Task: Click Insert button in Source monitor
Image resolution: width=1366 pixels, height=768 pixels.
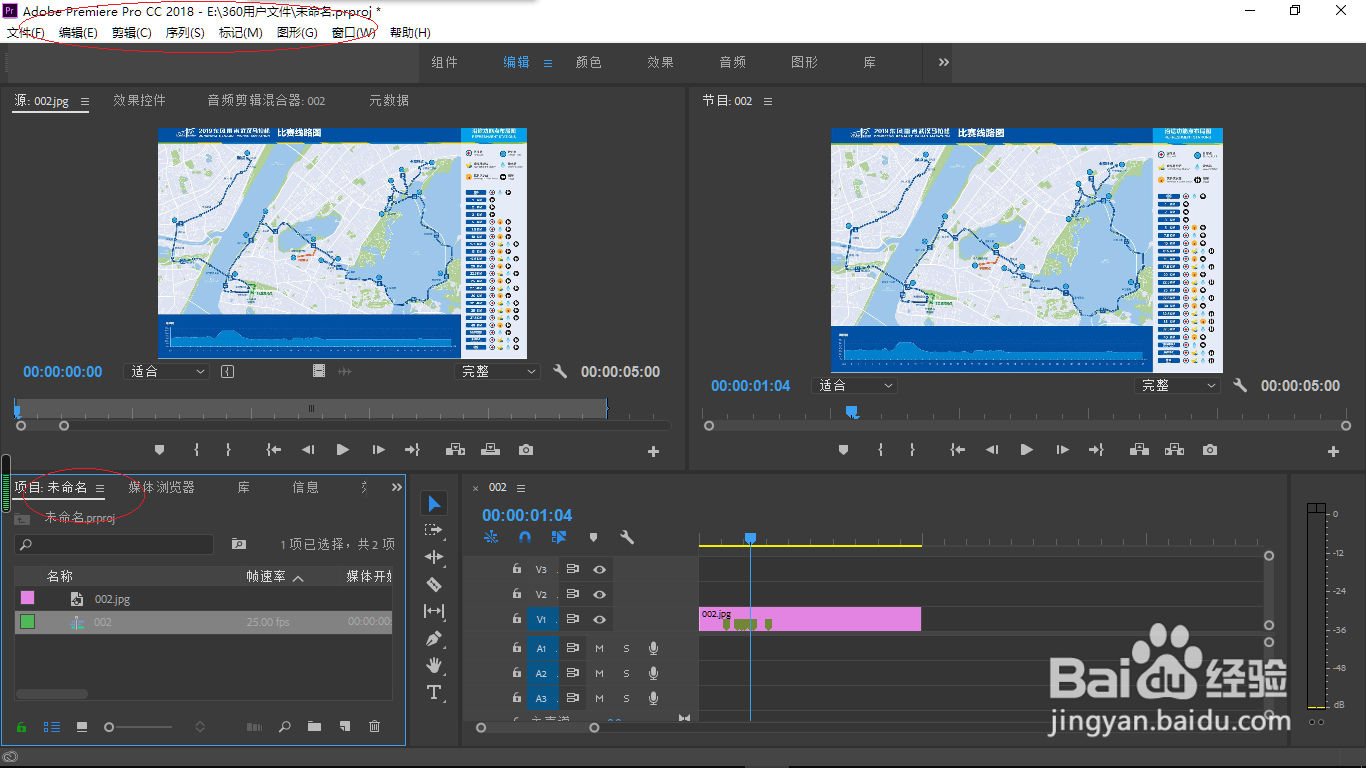Action: click(455, 450)
